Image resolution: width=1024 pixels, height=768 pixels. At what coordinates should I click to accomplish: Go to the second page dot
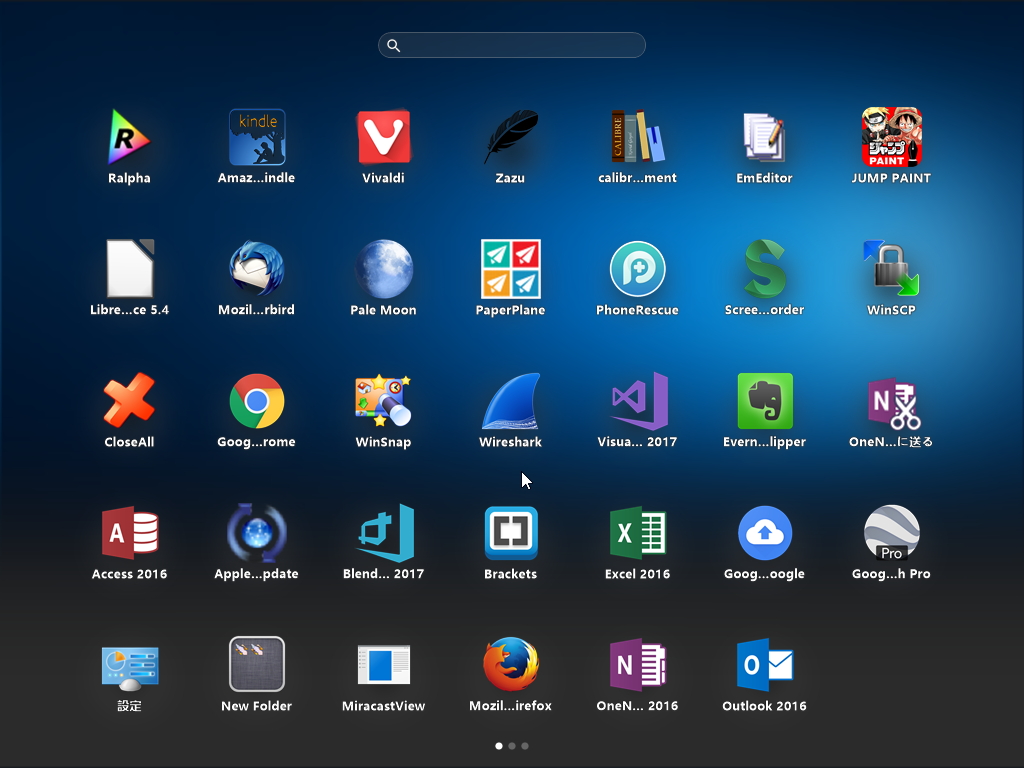[512, 746]
